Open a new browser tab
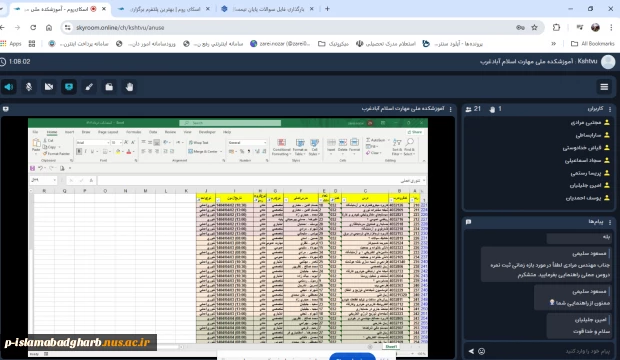Image resolution: width=620 pixels, height=360 pixels. tap(327, 9)
